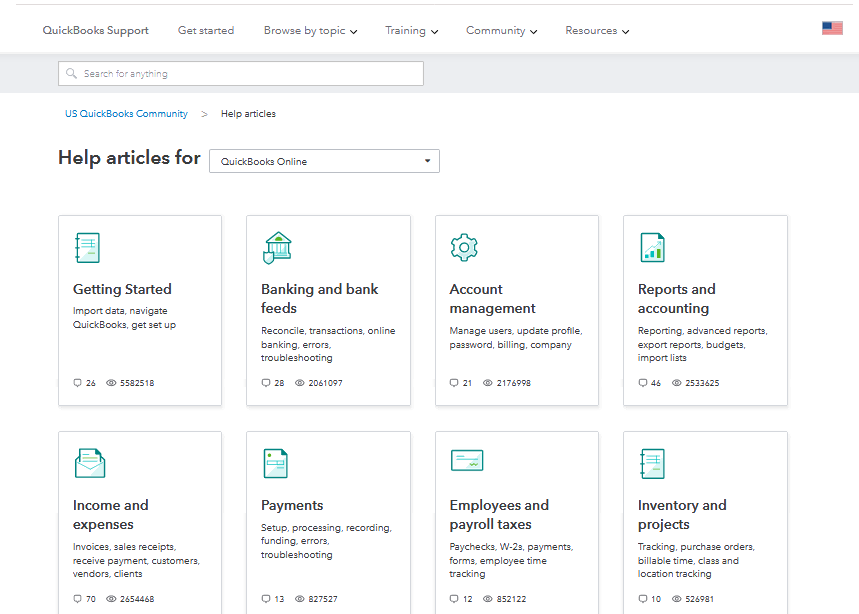
Task: Click the Banking and bank feeds building icon
Action: [x=277, y=248]
